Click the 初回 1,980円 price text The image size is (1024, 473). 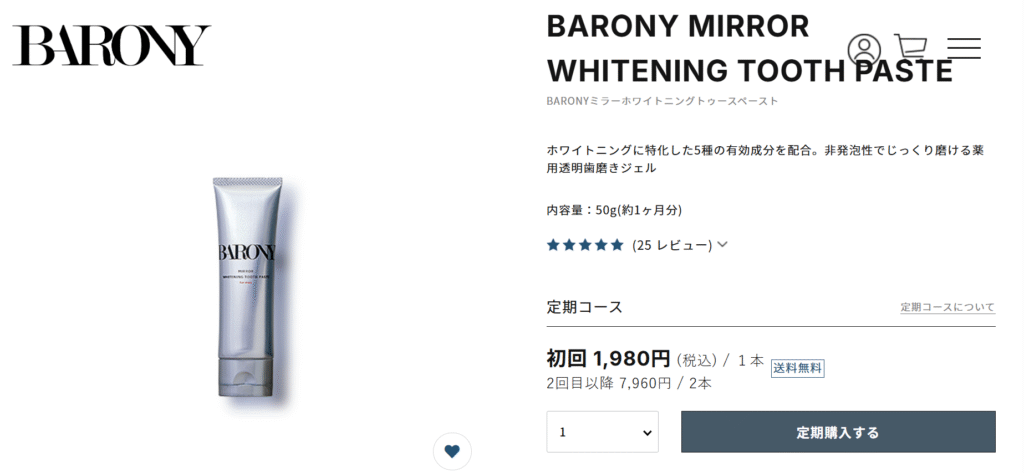click(x=609, y=359)
